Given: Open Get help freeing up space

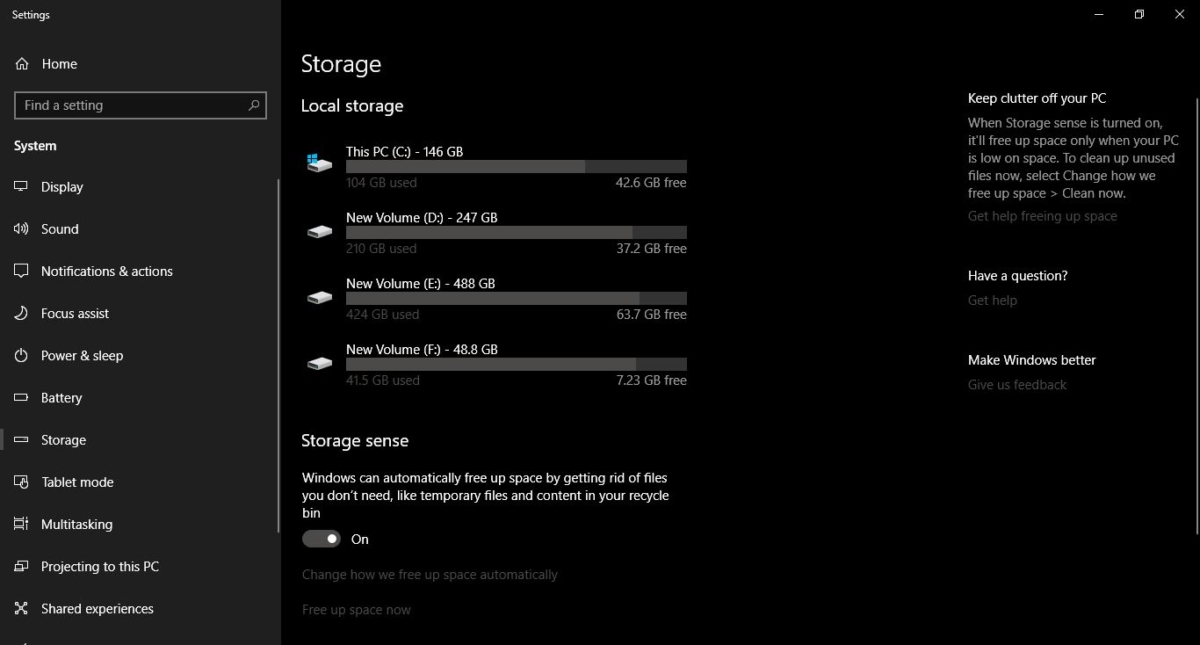Looking at the screenshot, I should click(1042, 216).
